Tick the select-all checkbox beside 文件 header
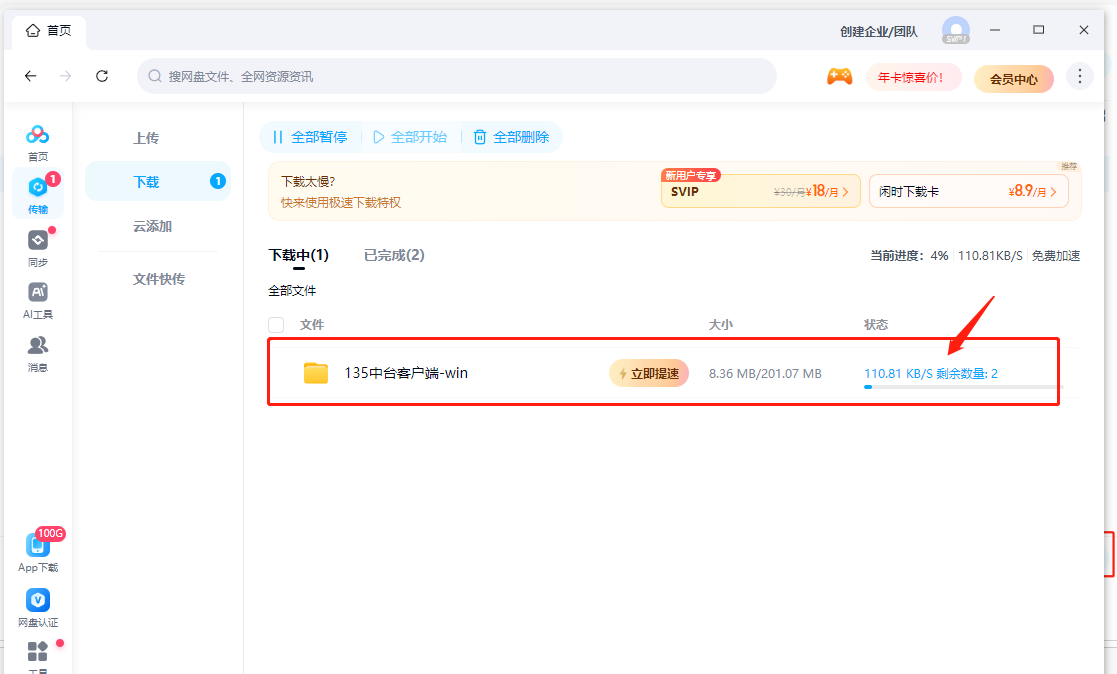1117x674 pixels. point(276,325)
